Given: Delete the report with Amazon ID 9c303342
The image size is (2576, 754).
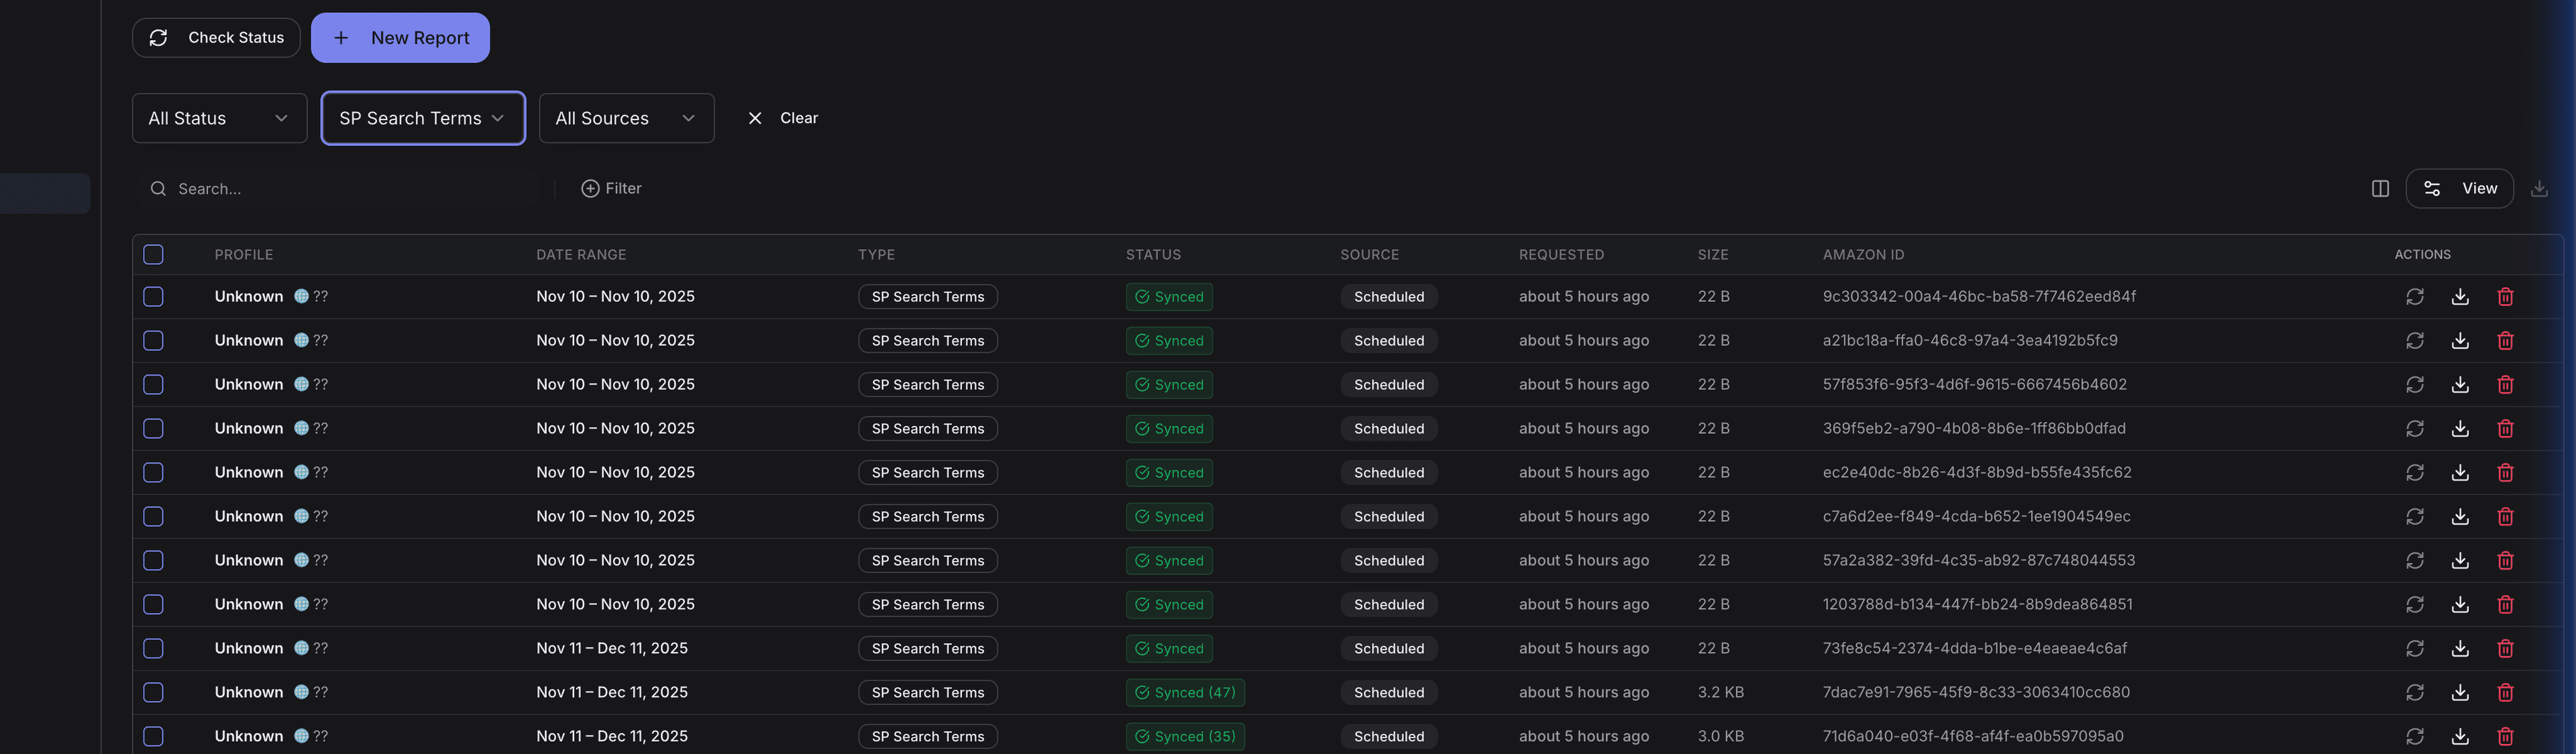Looking at the screenshot, I should [x=2505, y=296].
